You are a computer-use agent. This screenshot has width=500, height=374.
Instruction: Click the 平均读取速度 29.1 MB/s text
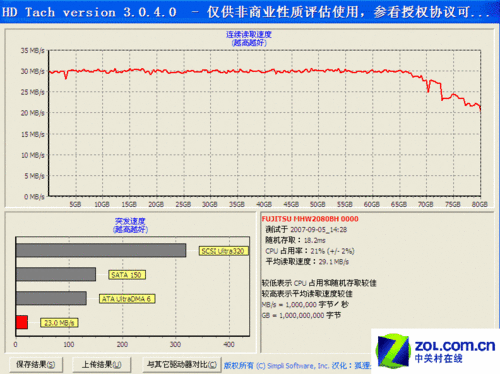pyautogui.click(x=307, y=262)
